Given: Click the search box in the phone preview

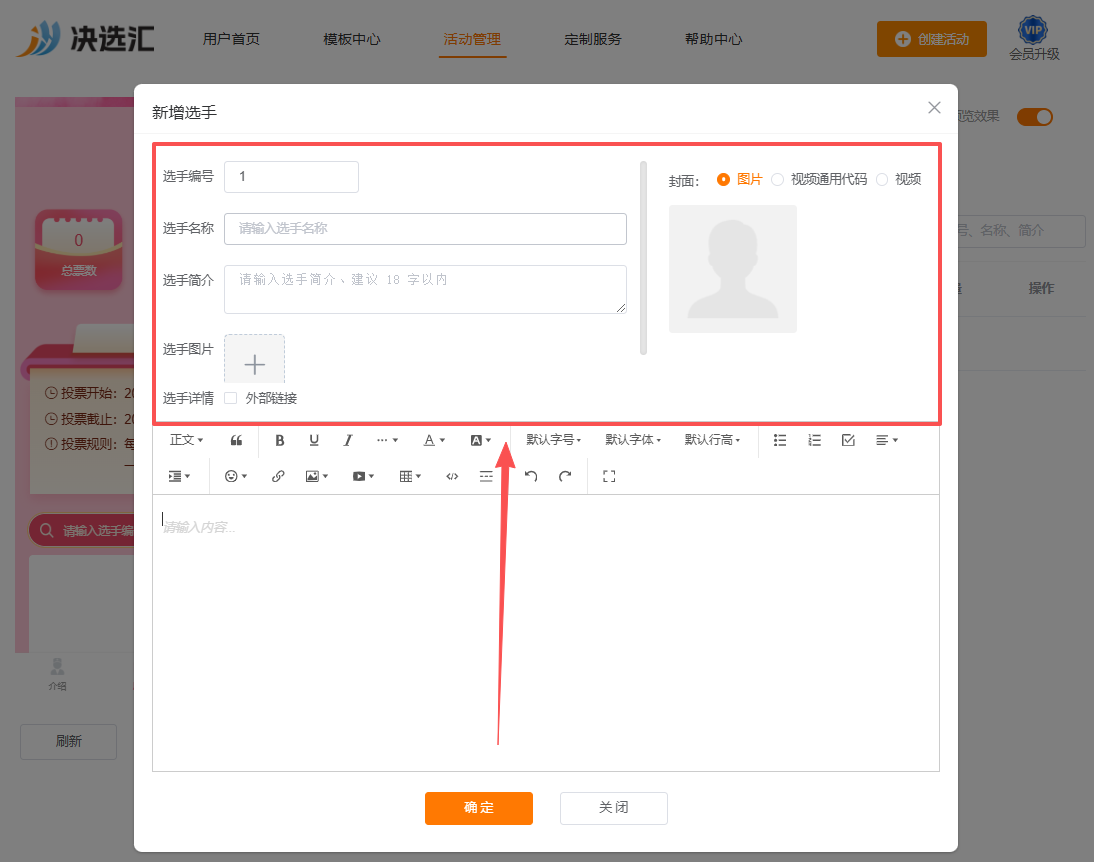Looking at the screenshot, I should [x=82, y=530].
